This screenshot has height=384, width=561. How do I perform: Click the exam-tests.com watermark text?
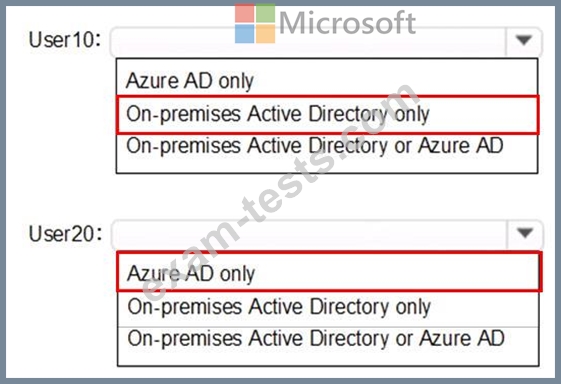[x=279, y=191]
